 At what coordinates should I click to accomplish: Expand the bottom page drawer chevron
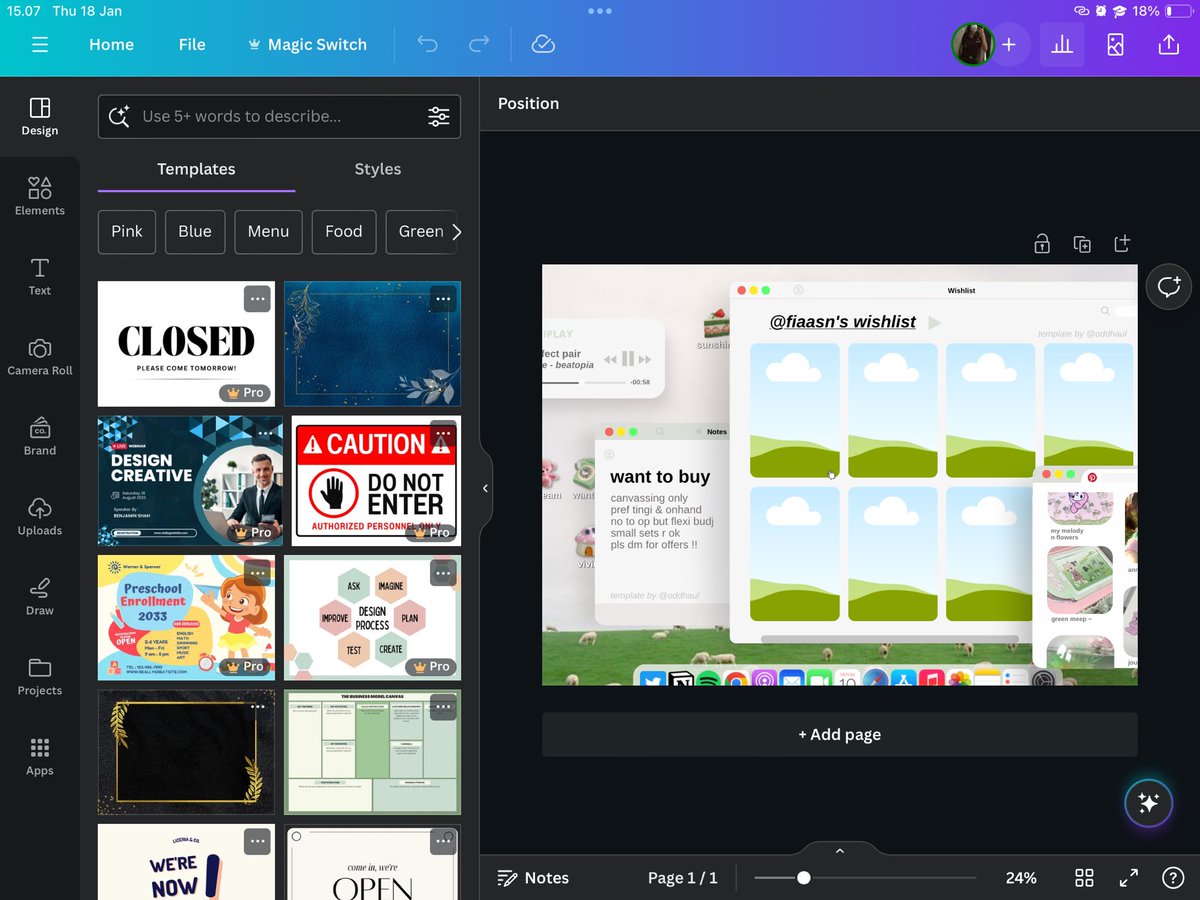click(840, 850)
